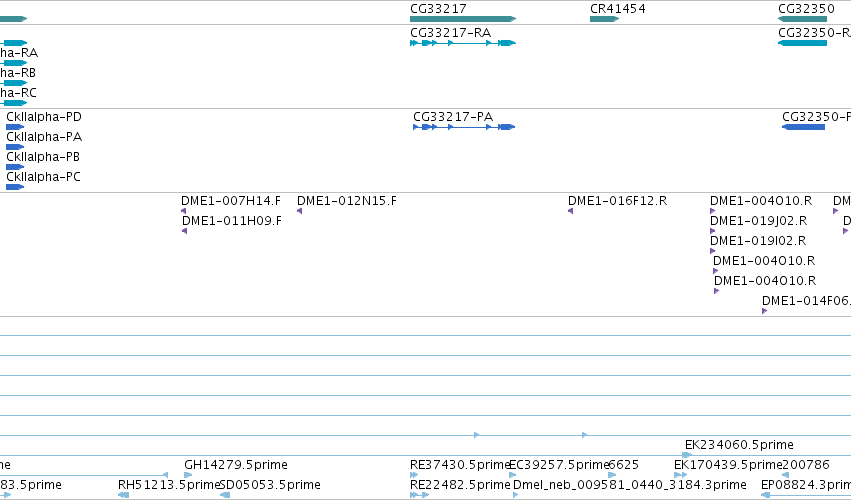The image size is (851, 500).
Task: Click the ha-RA transcript label
Action: tap(19, 53)
